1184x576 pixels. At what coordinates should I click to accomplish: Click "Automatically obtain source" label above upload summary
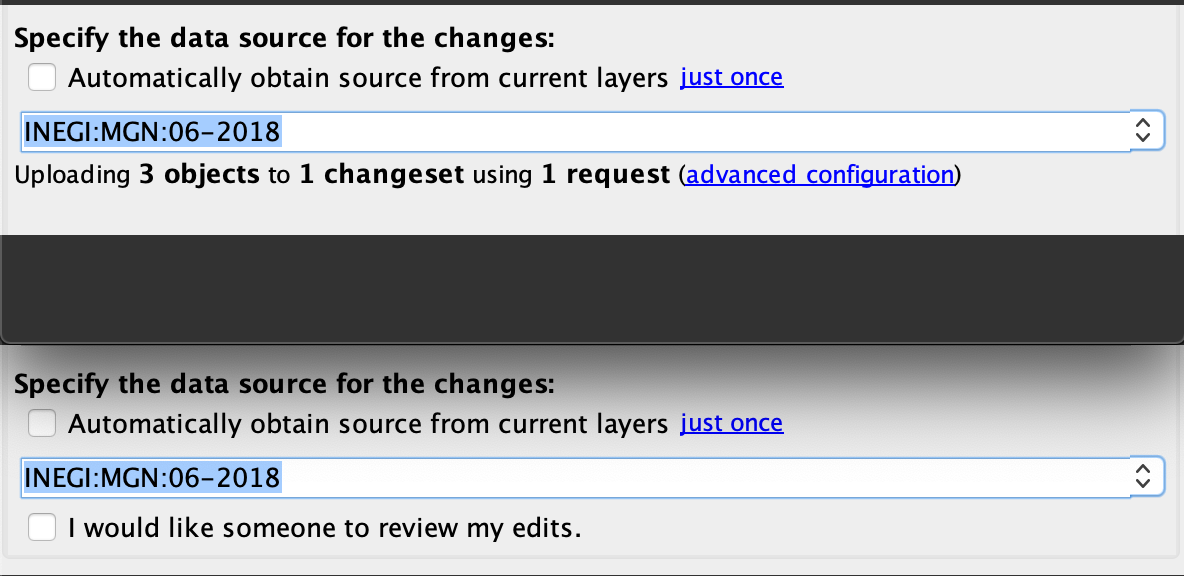click(367, 77)
